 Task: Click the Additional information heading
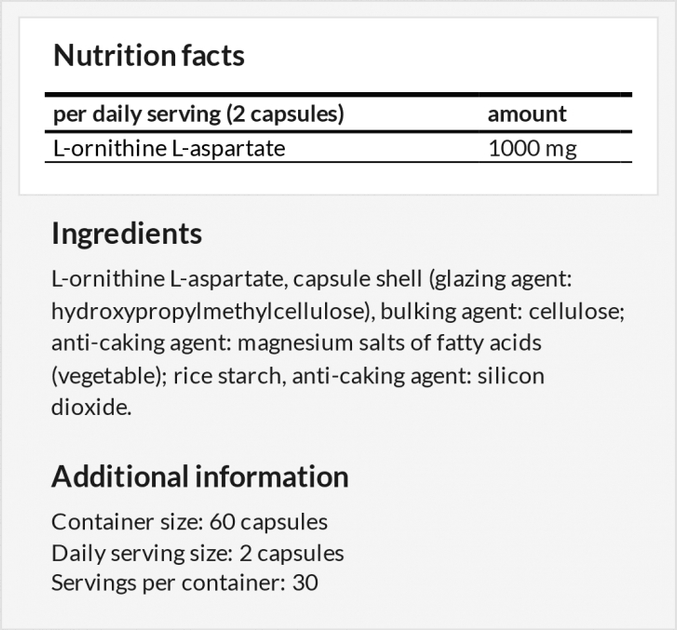click(x=200, y=476)
